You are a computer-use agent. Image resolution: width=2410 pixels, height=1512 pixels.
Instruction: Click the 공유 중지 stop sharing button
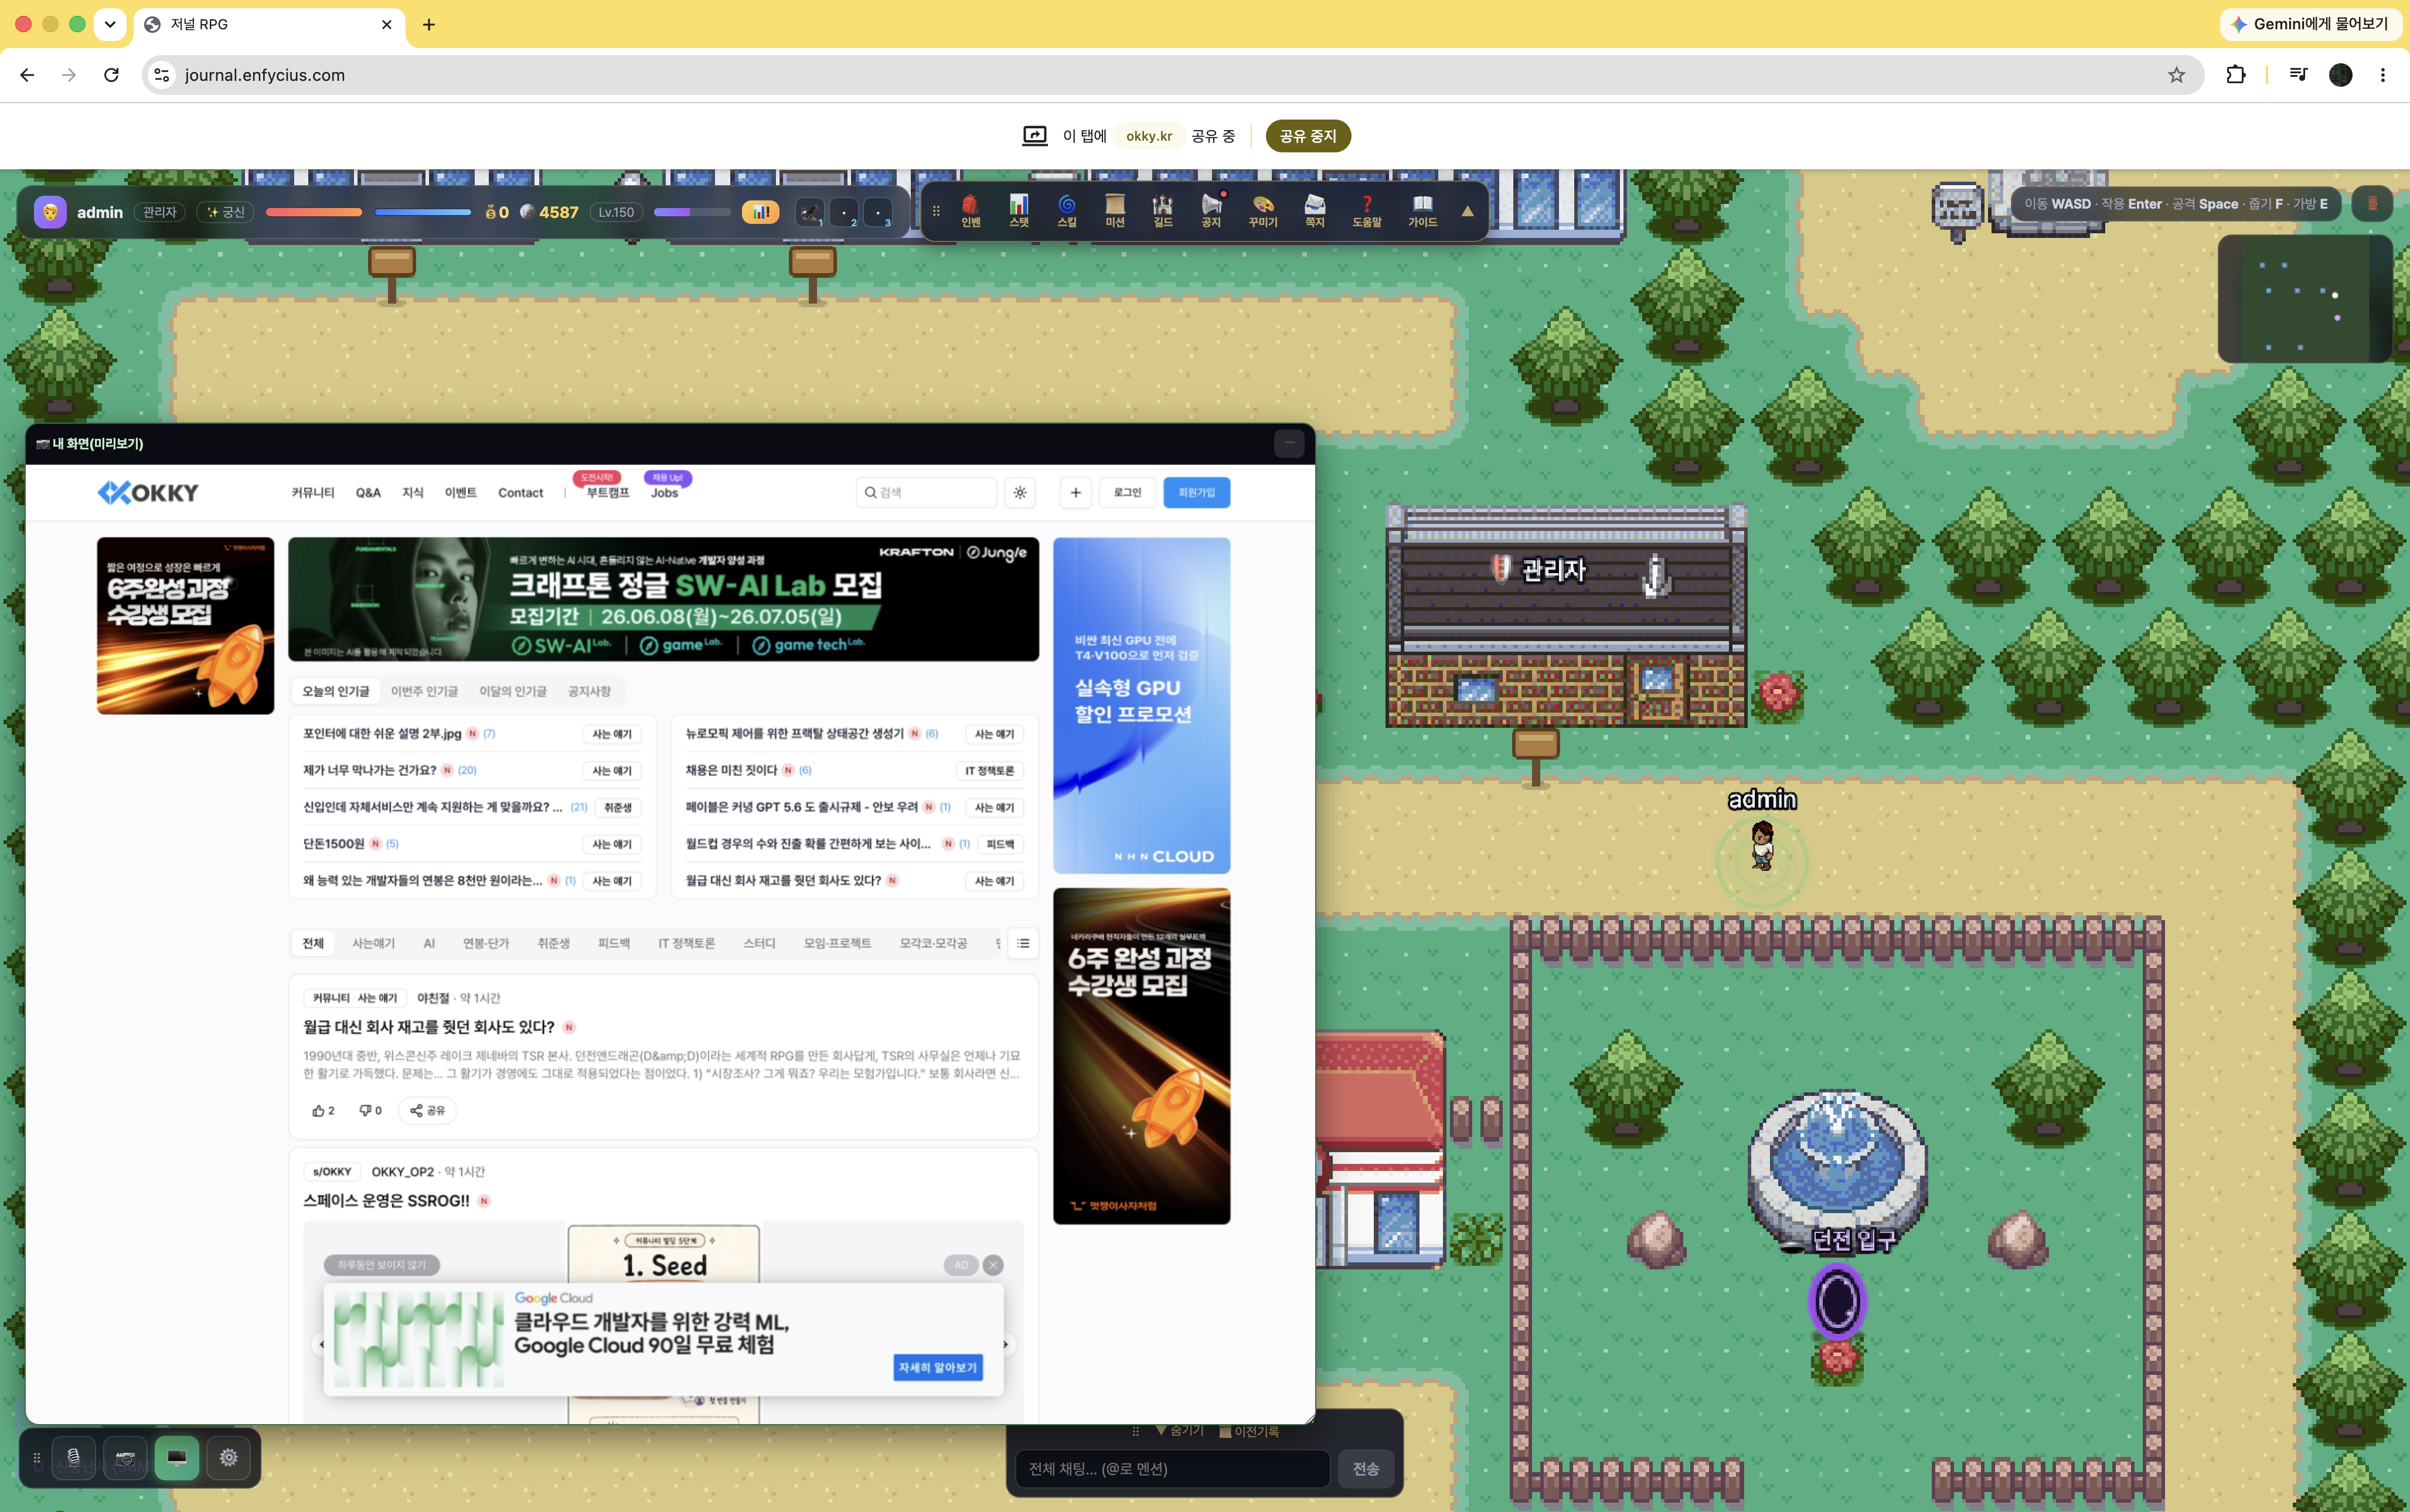[1308, 136]
